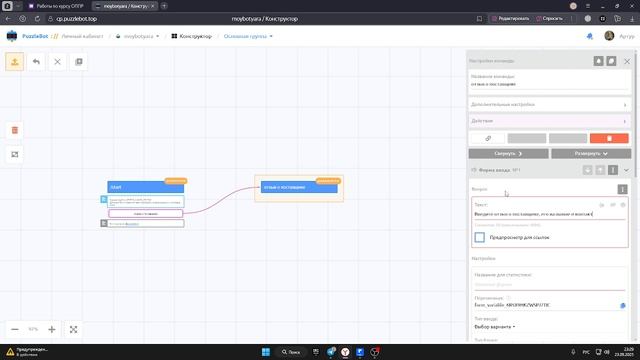Click the fit-to-screen icon near zoom controls
This screenshot has width=640, height=360.
click(x=73, y=329)
